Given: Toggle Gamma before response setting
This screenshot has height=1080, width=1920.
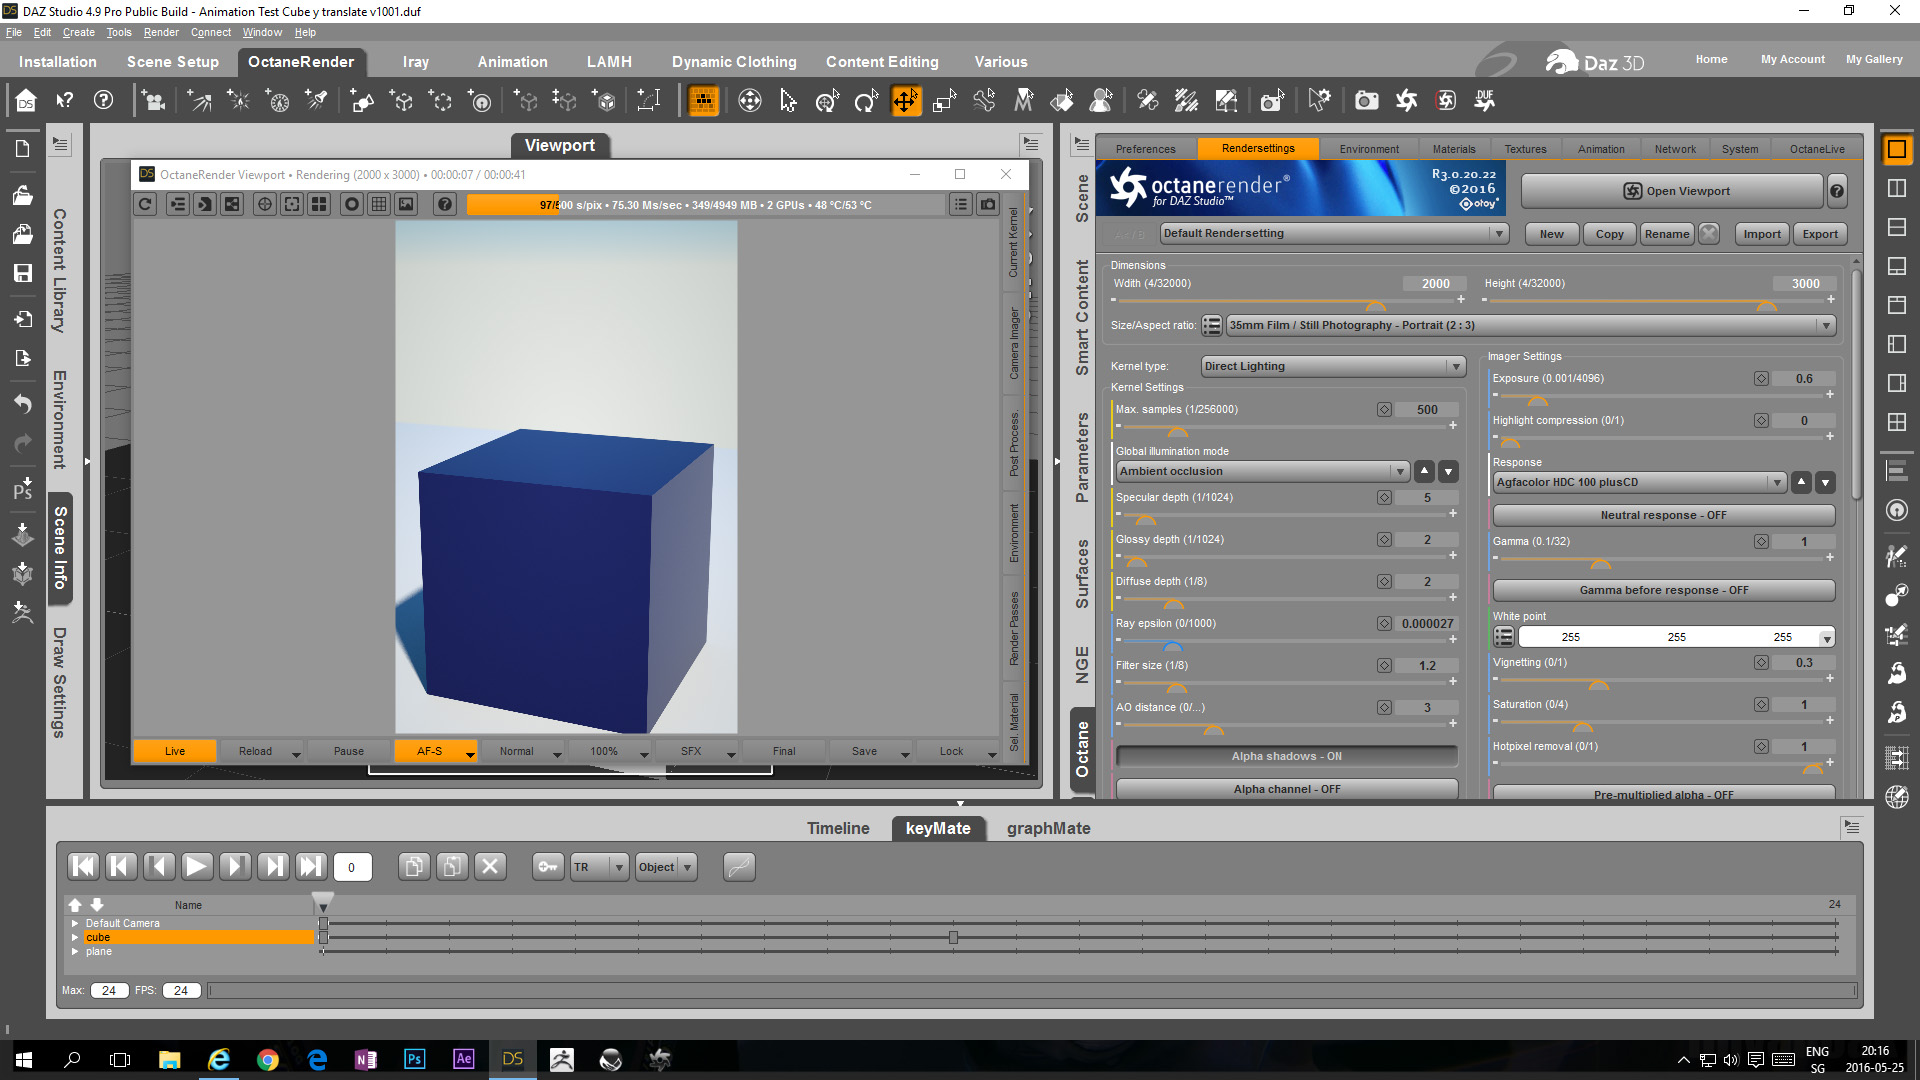Looking at the screenshot, I should click(x=1662, y=590).
